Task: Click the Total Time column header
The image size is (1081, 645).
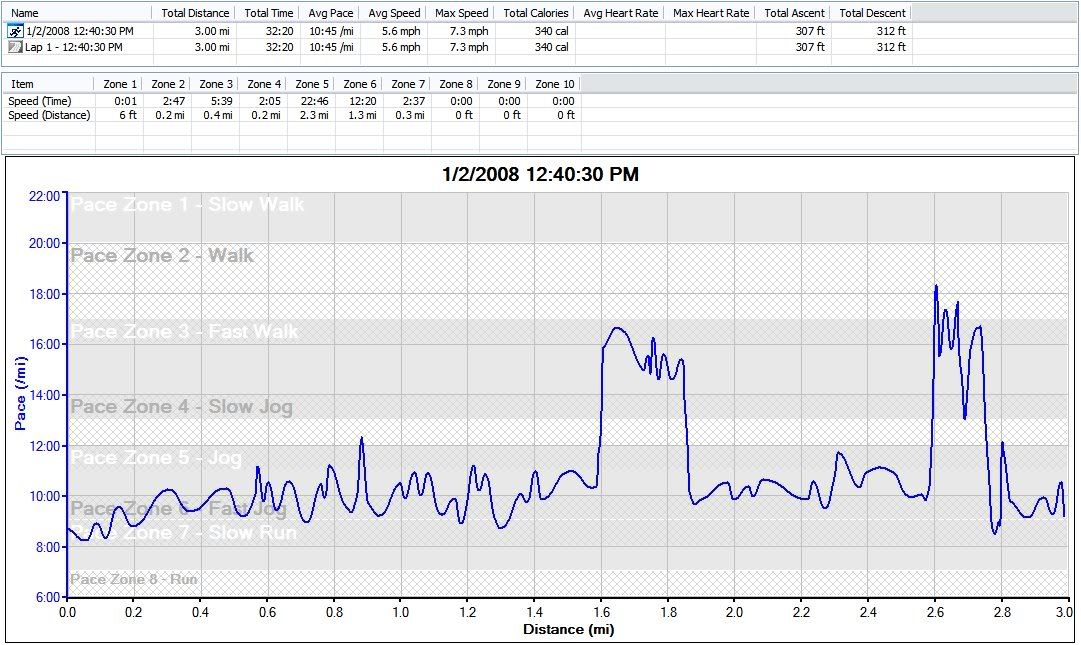Action: (269, 13)
